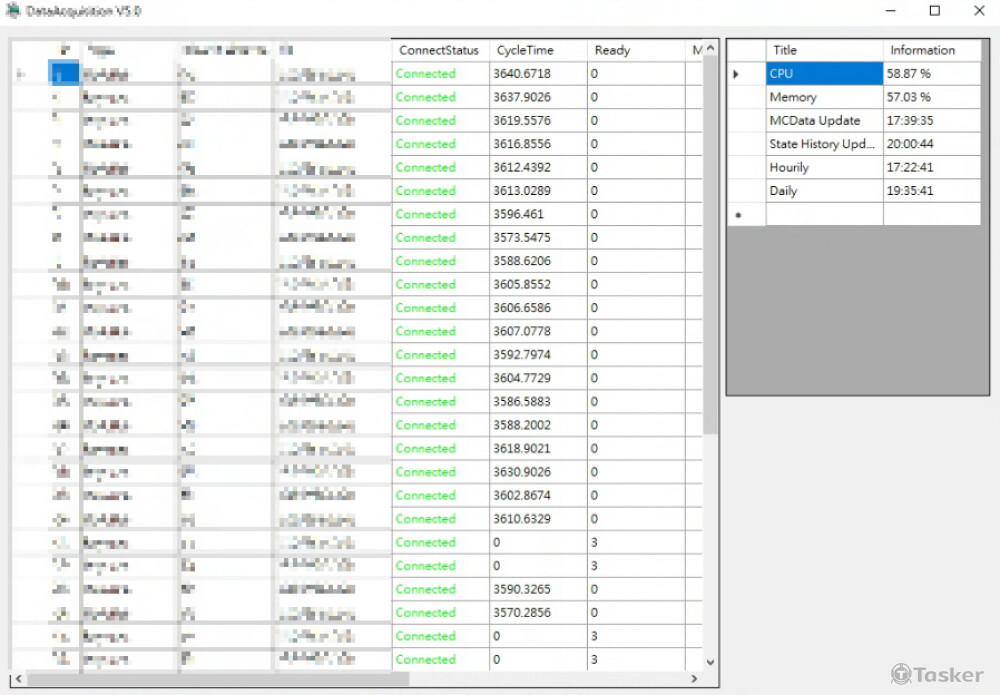Sort by the ConnectStatus column header
The height and width of the screenshot is (695, 1000).
440,50
